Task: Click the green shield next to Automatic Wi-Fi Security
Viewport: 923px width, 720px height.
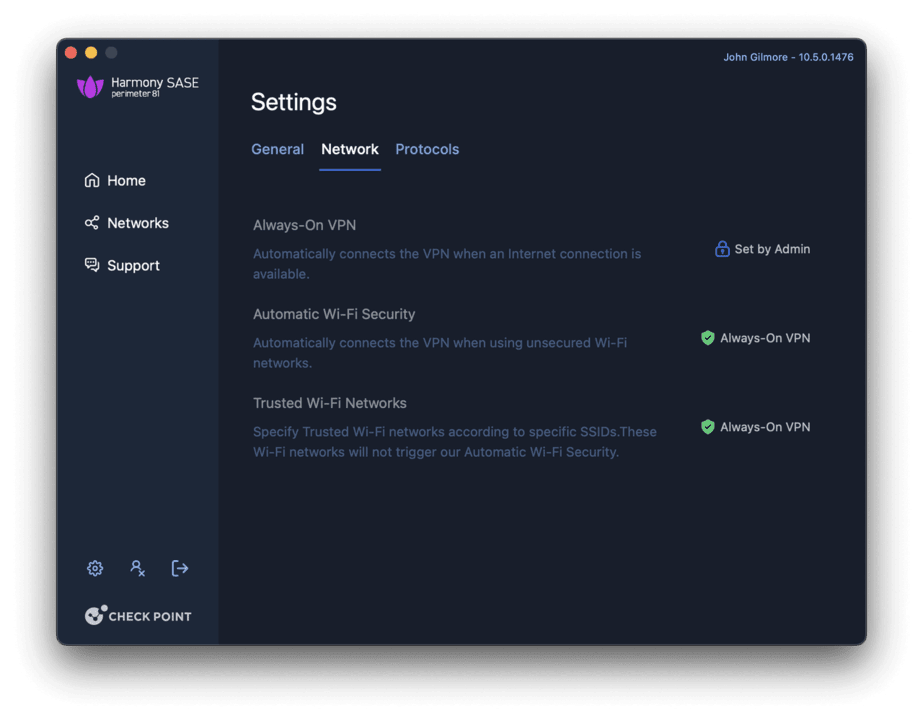Action: 708,338
